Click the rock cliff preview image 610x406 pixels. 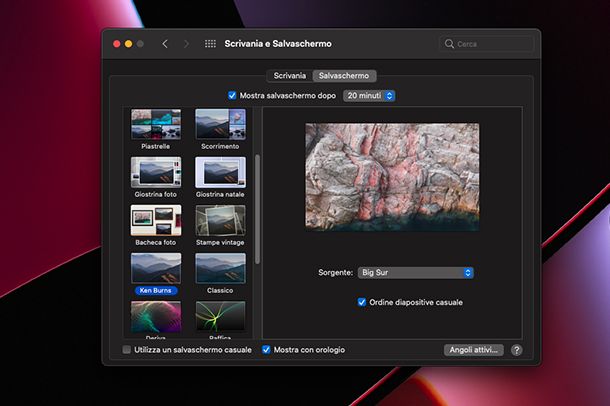(392, 177)
